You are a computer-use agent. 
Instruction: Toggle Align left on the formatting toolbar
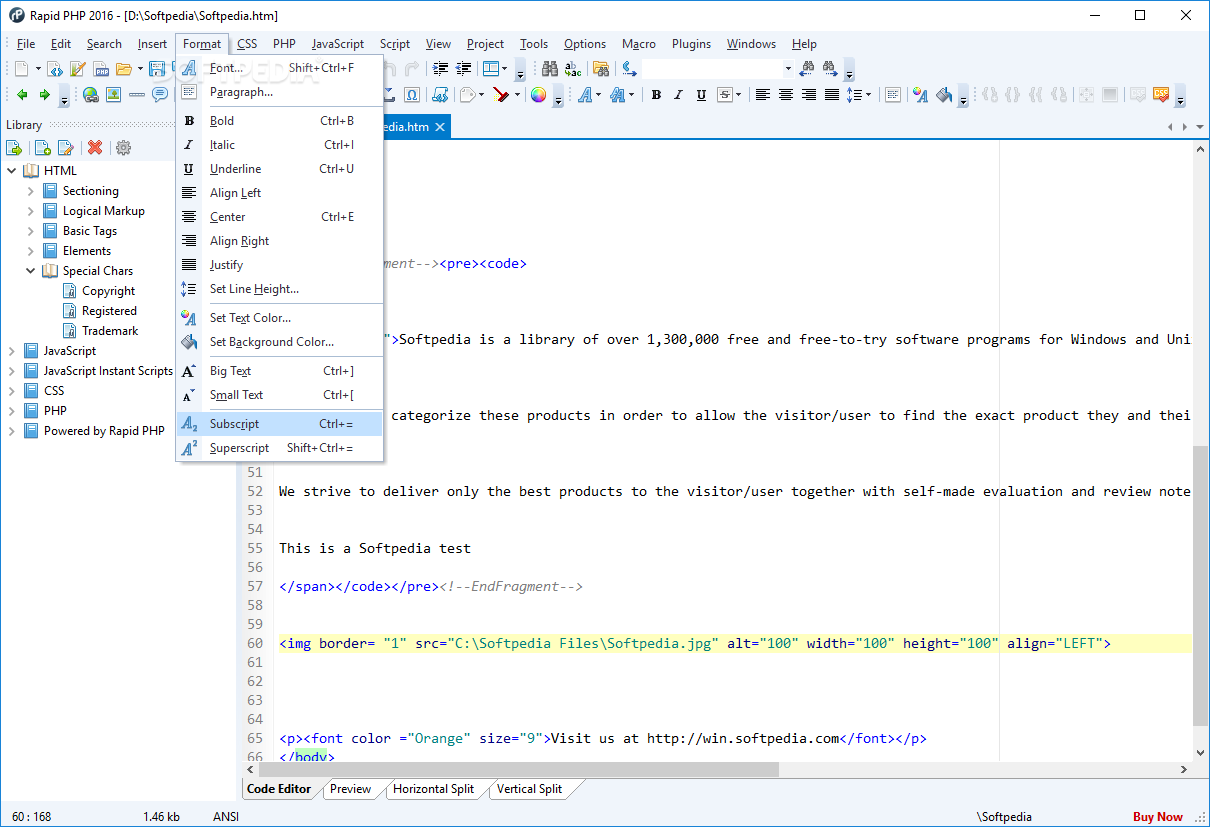click(763, 95)
